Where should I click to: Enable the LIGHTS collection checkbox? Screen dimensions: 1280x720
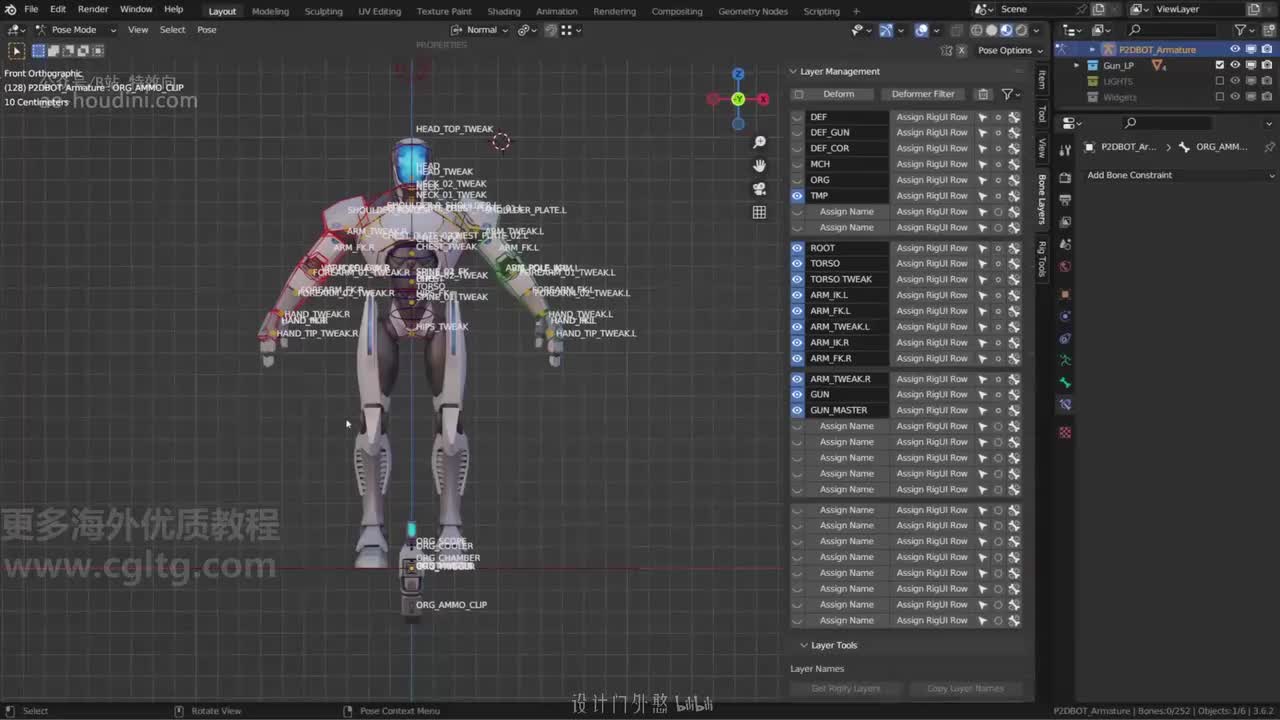(x=1220, y=81)
